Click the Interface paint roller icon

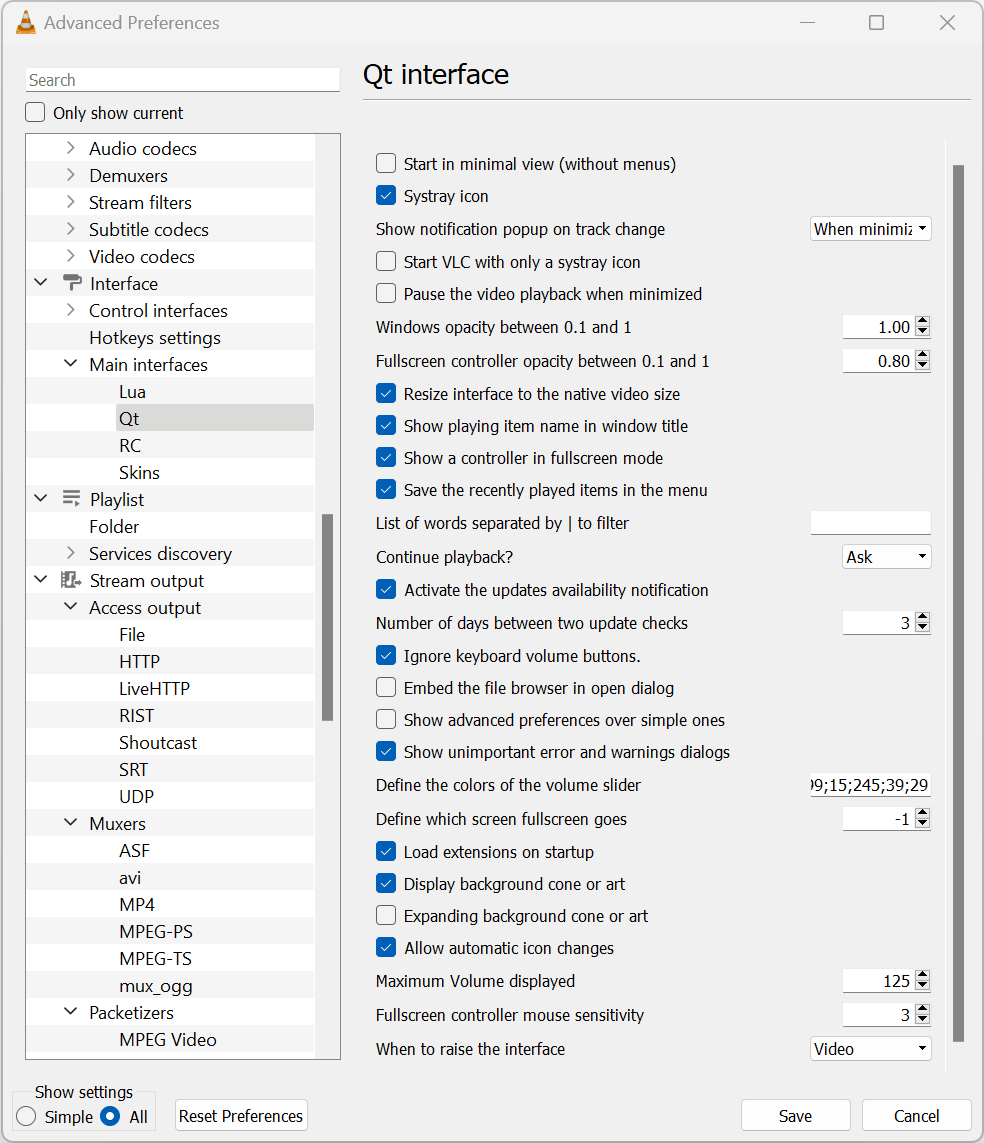coord(71,283)
